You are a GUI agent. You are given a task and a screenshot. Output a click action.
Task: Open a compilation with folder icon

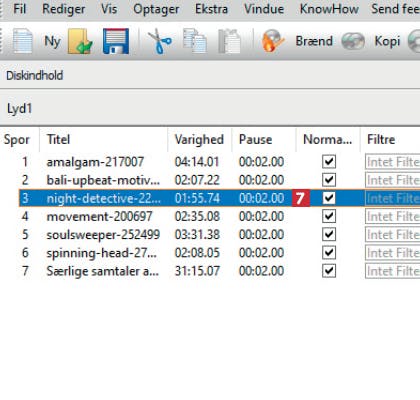(80, 41)
